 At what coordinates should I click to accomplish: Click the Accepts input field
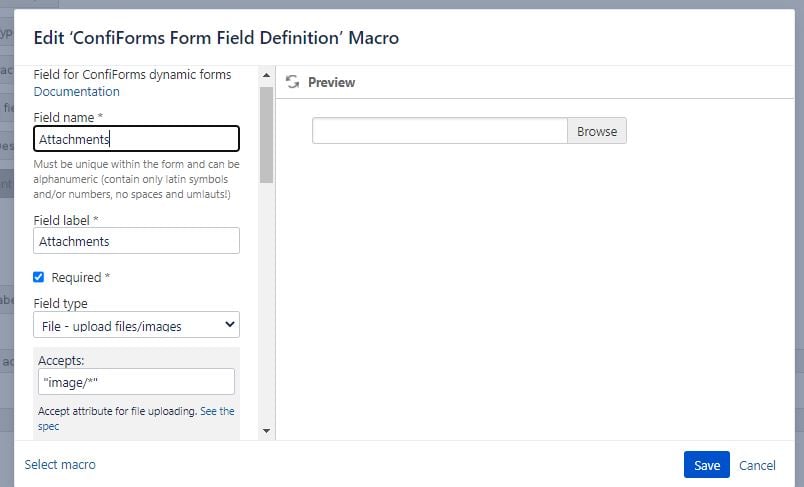(136, 382)
